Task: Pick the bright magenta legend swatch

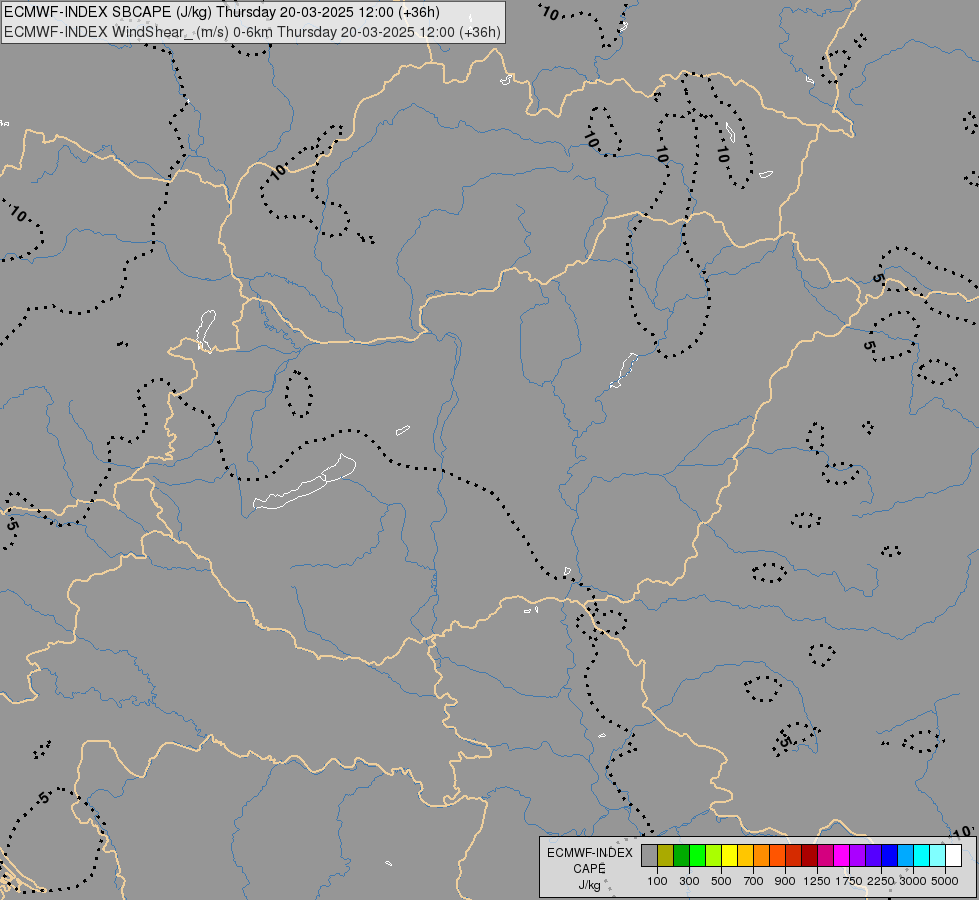Action: (x=841, y=856)
